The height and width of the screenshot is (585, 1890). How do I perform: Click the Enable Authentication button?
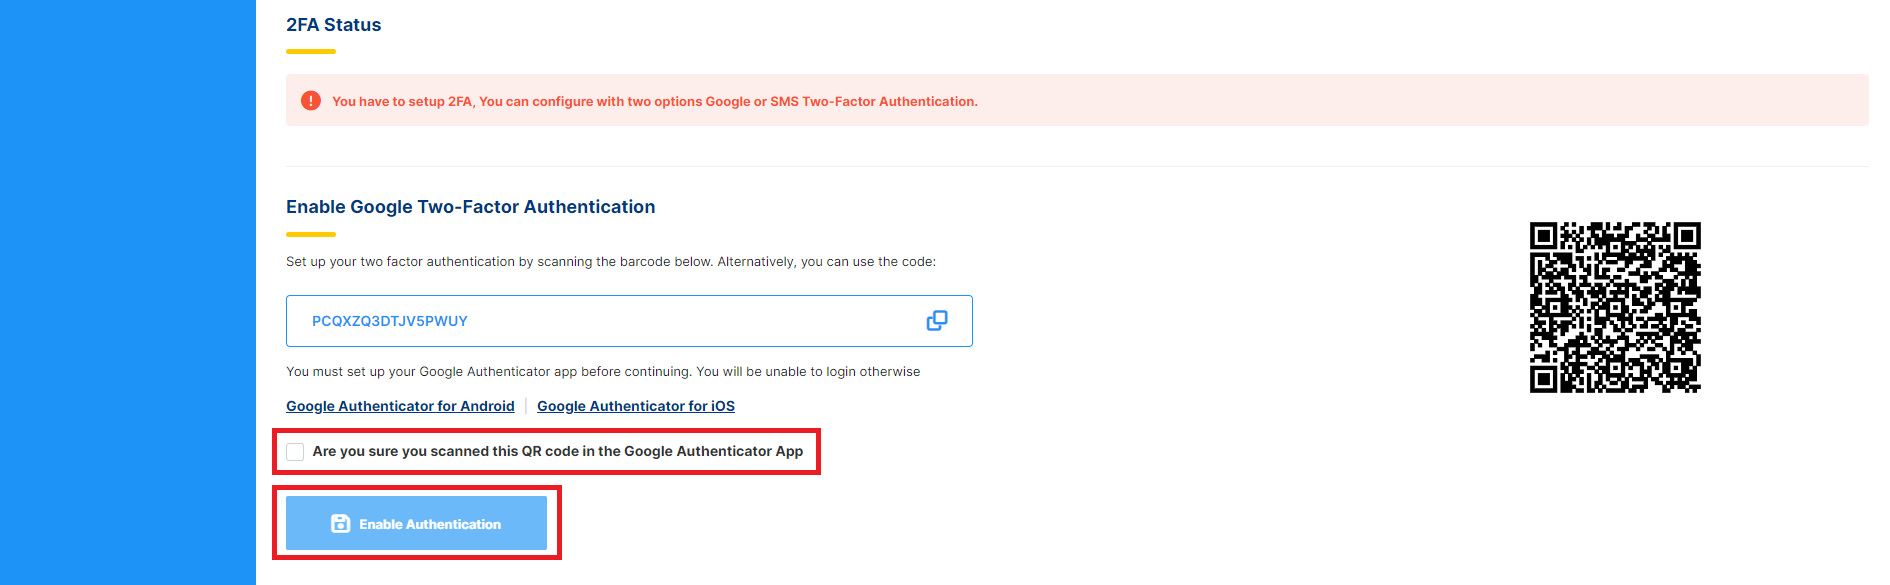pyautogui.click(x=416, y=523)
